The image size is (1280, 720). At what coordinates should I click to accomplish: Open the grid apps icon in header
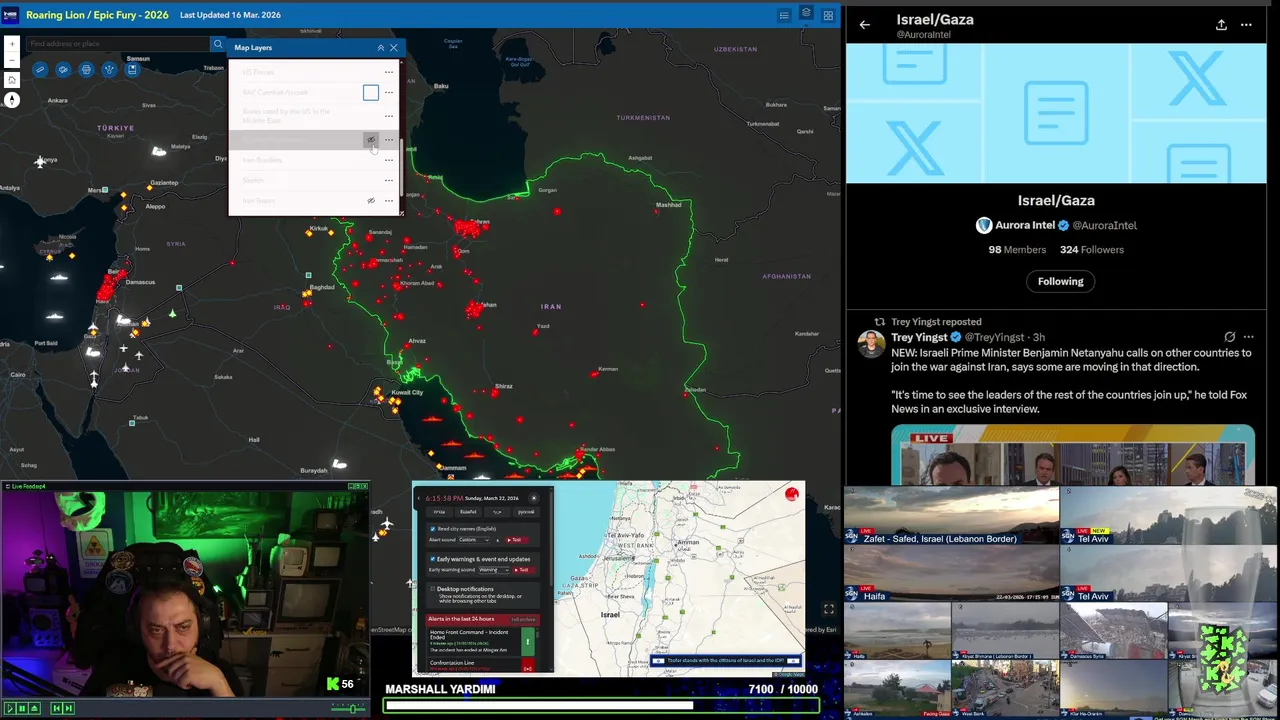click(828, 15)
